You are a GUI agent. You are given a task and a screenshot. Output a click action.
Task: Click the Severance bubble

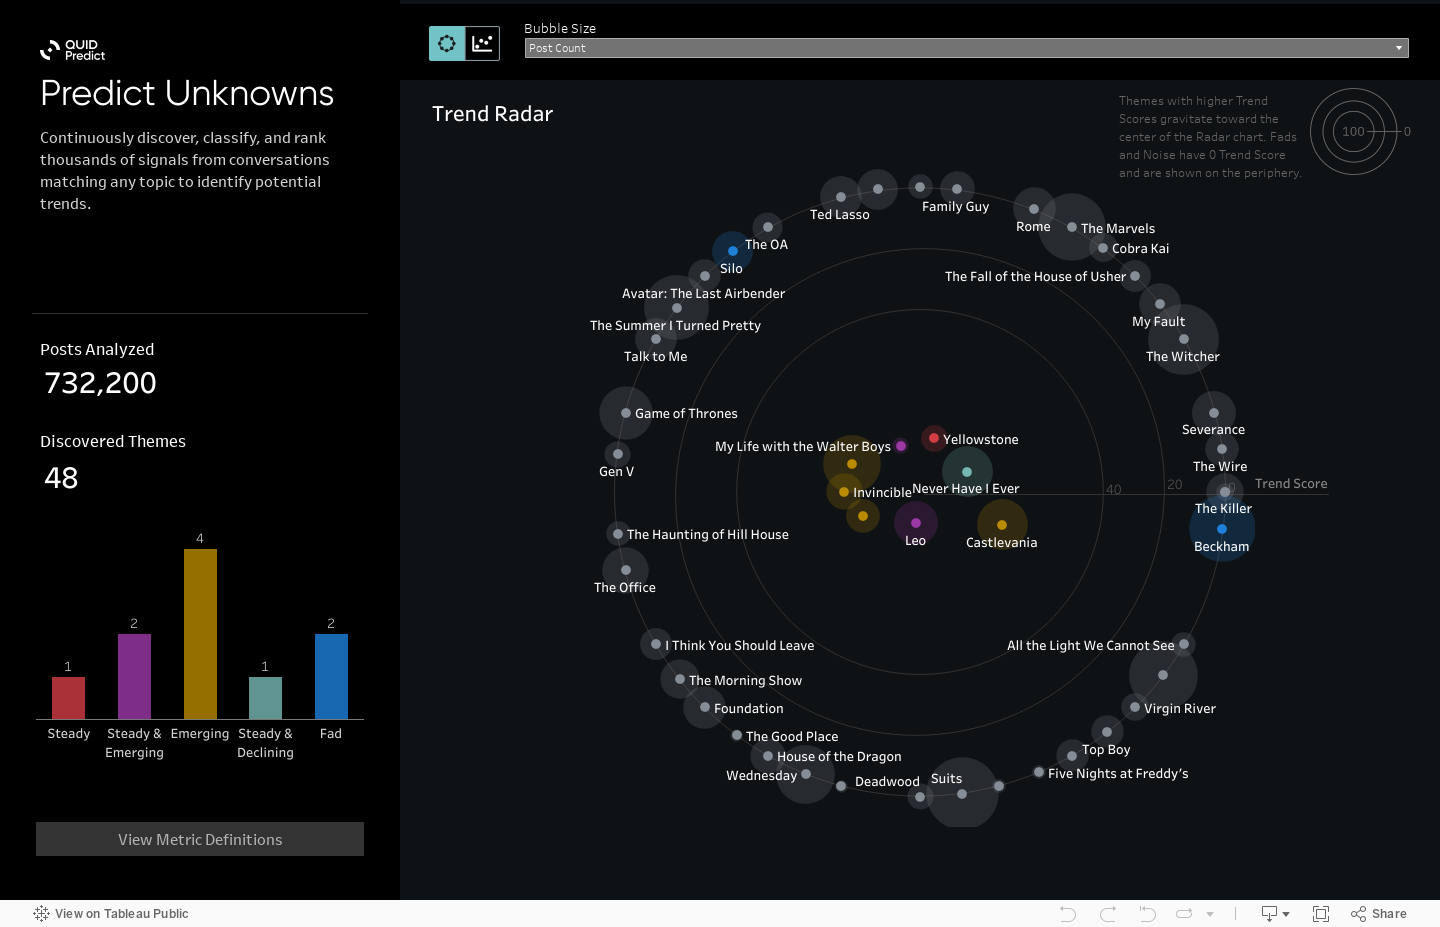click(x=1214, y=413)
